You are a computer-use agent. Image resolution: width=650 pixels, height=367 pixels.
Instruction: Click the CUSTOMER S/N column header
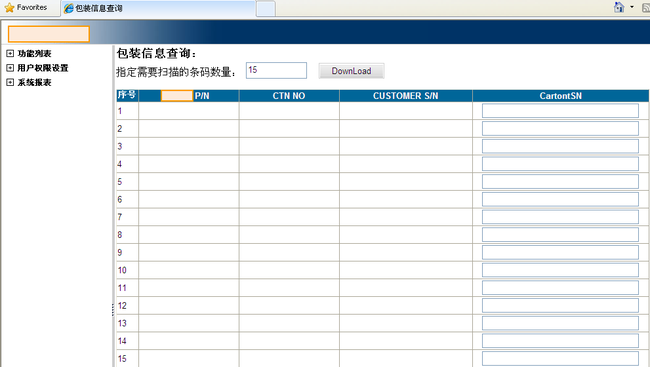(x=405, y=96)
